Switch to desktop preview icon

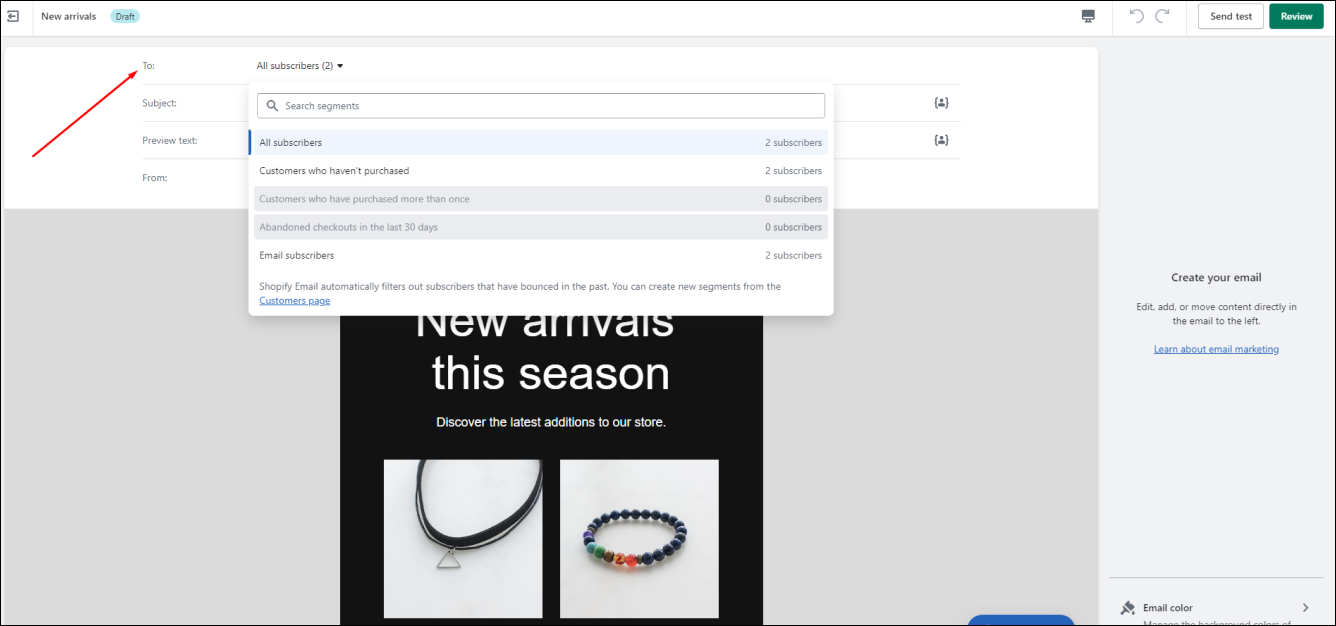[x=1088, y=16]
